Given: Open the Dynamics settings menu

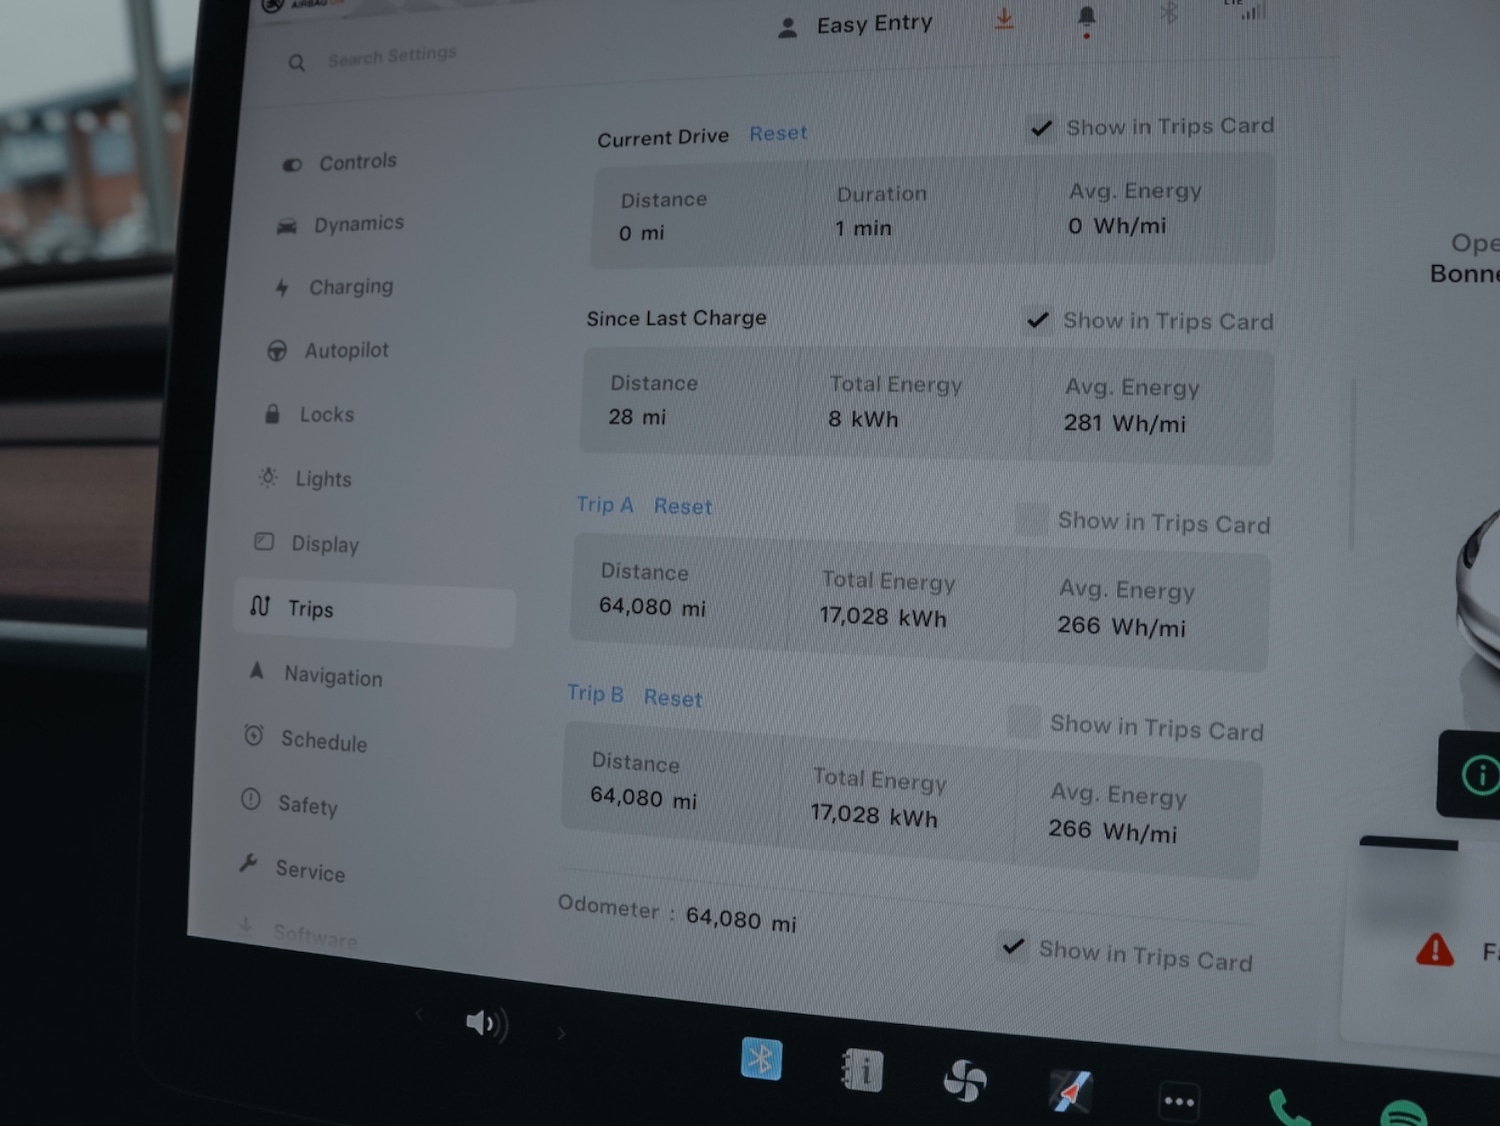Looking at the screenshot, I should [341, 224].
